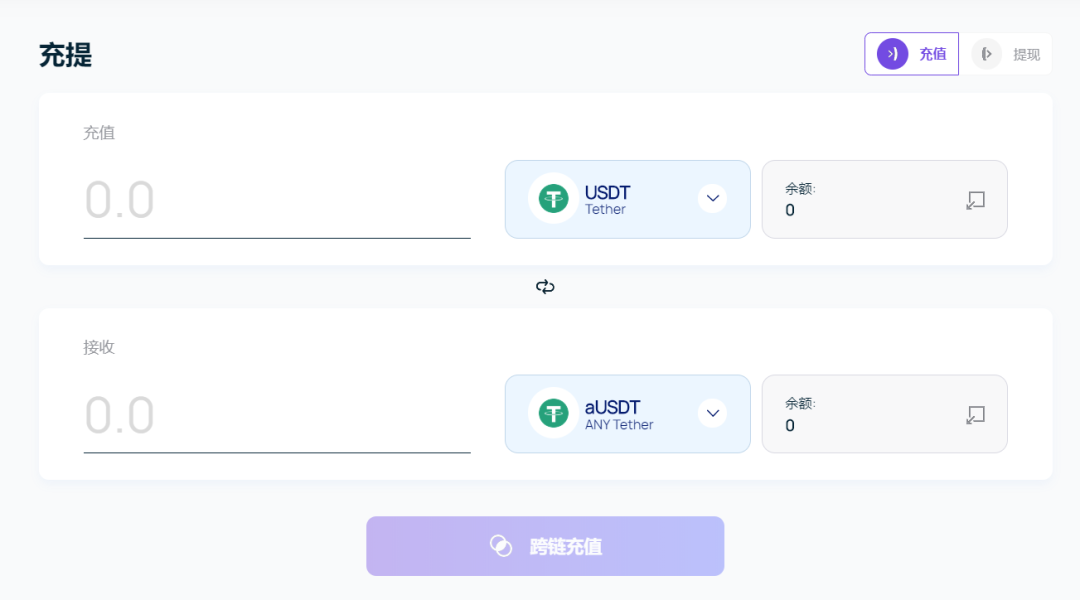Click the top 余额 balance value 0

pyautogui.click(x=790, y=211)
